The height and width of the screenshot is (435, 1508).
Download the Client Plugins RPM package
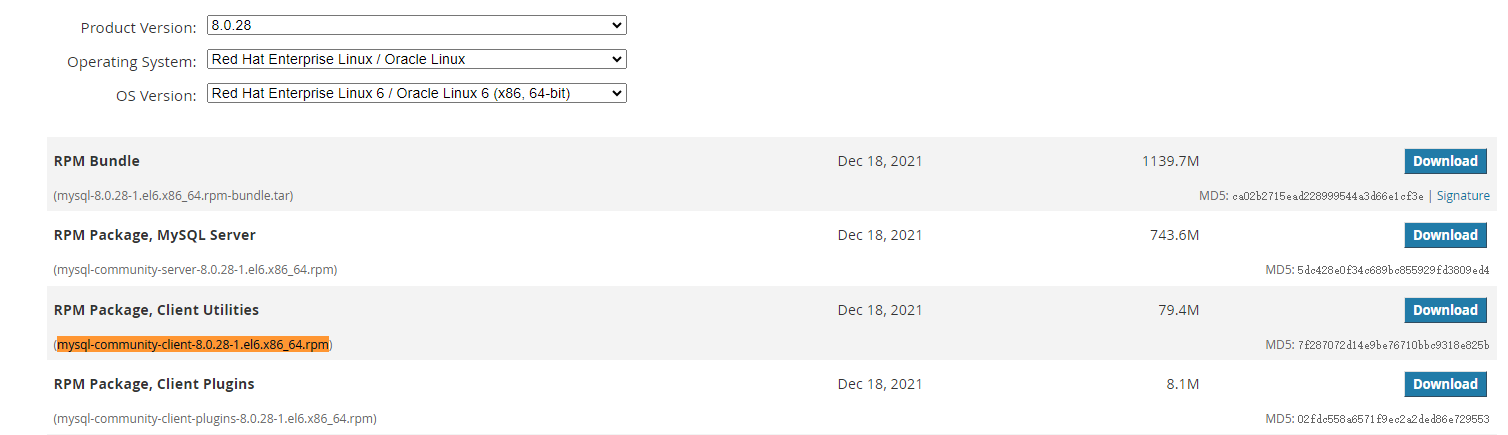(1445, 384)
